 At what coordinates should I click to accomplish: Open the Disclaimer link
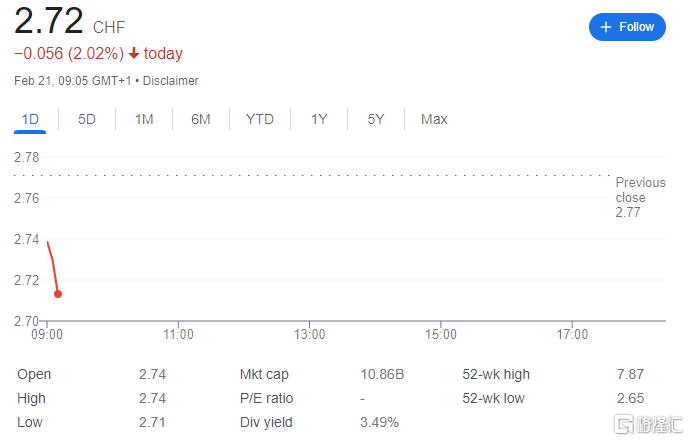pyautogui.click(x=173, y=81)
